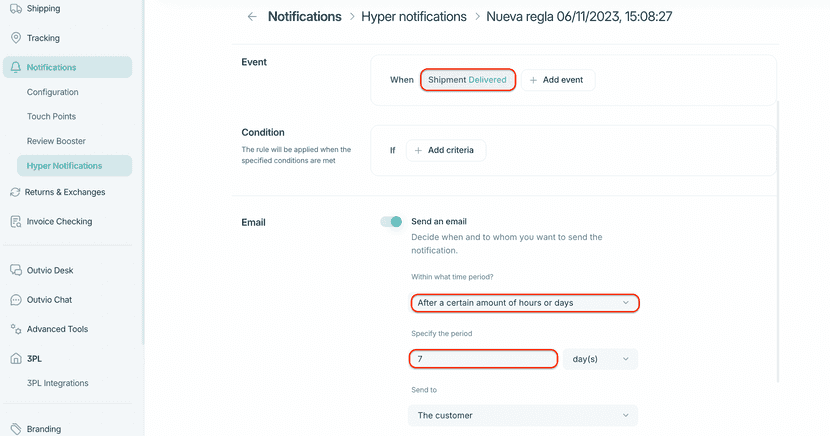Select Review Booster submenu item

pos(56,141)
